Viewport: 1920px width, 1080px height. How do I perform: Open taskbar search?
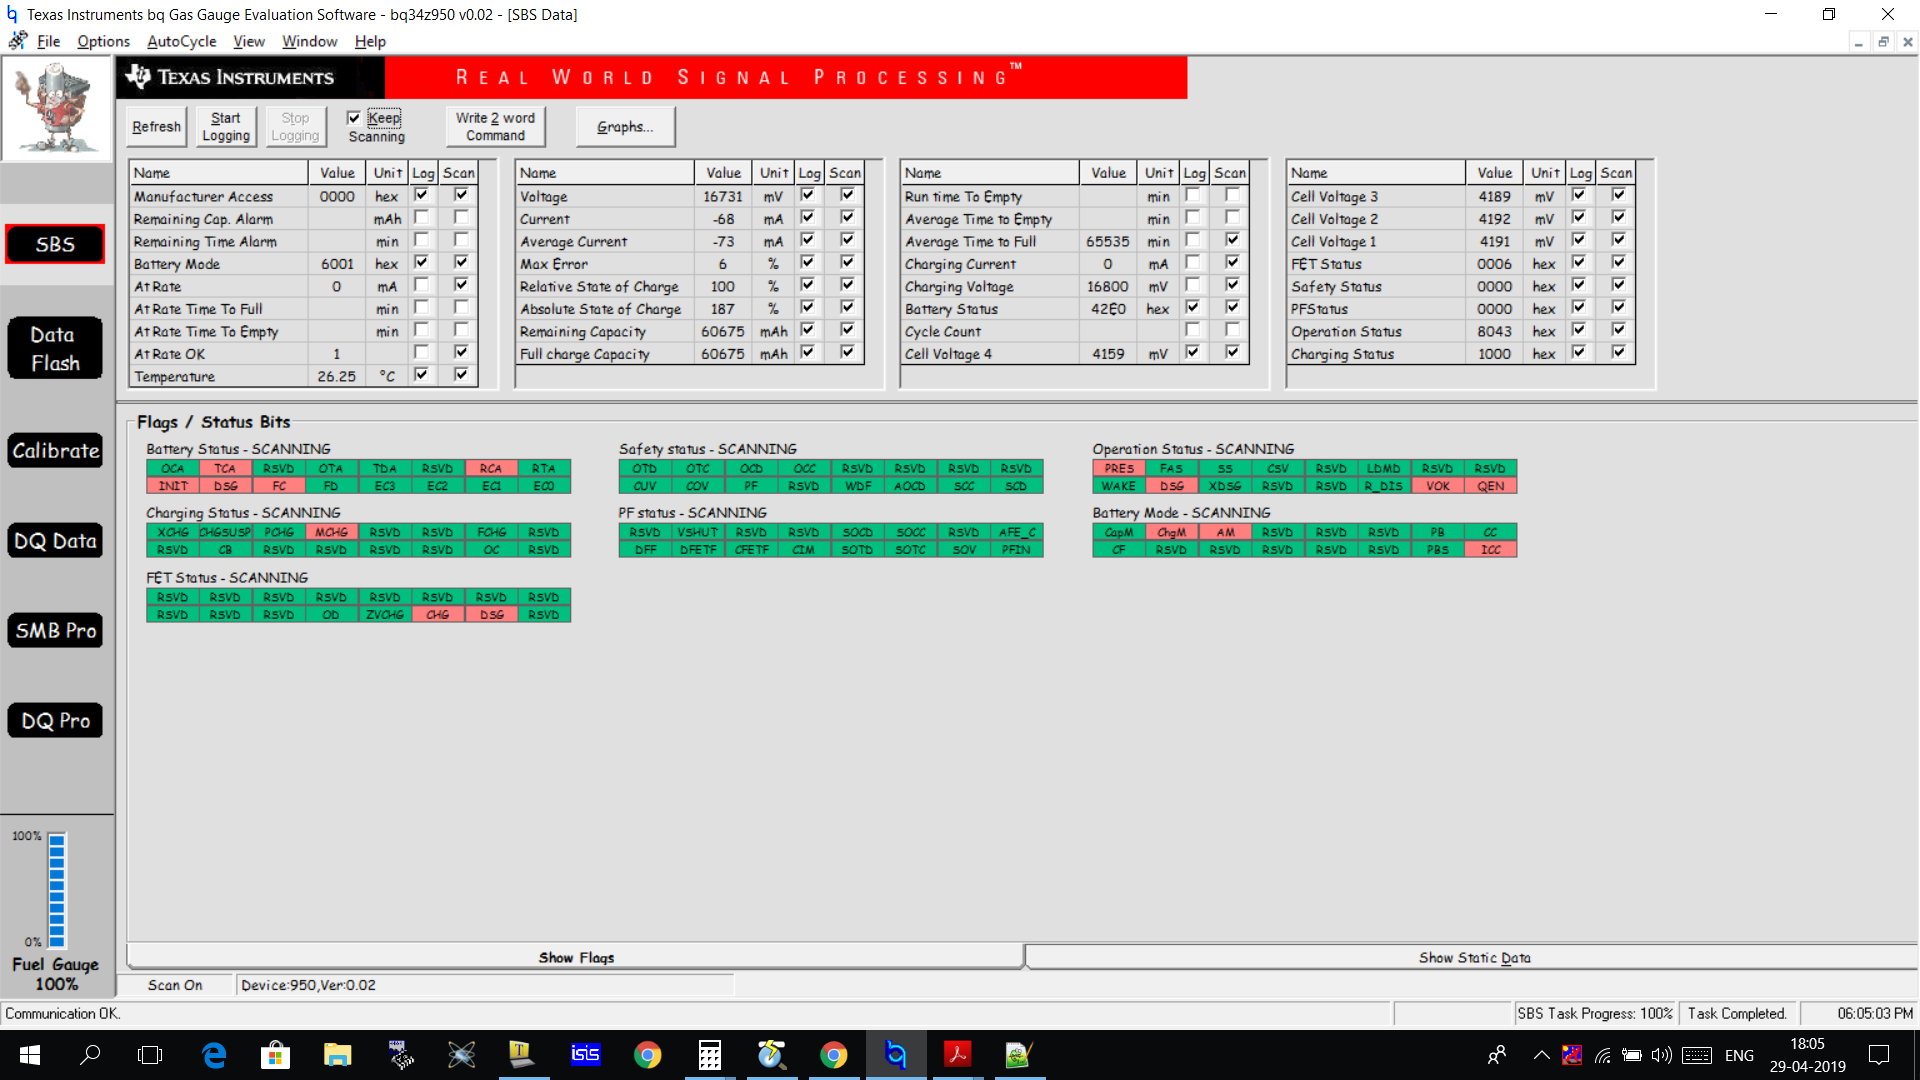coord(90,1055)
